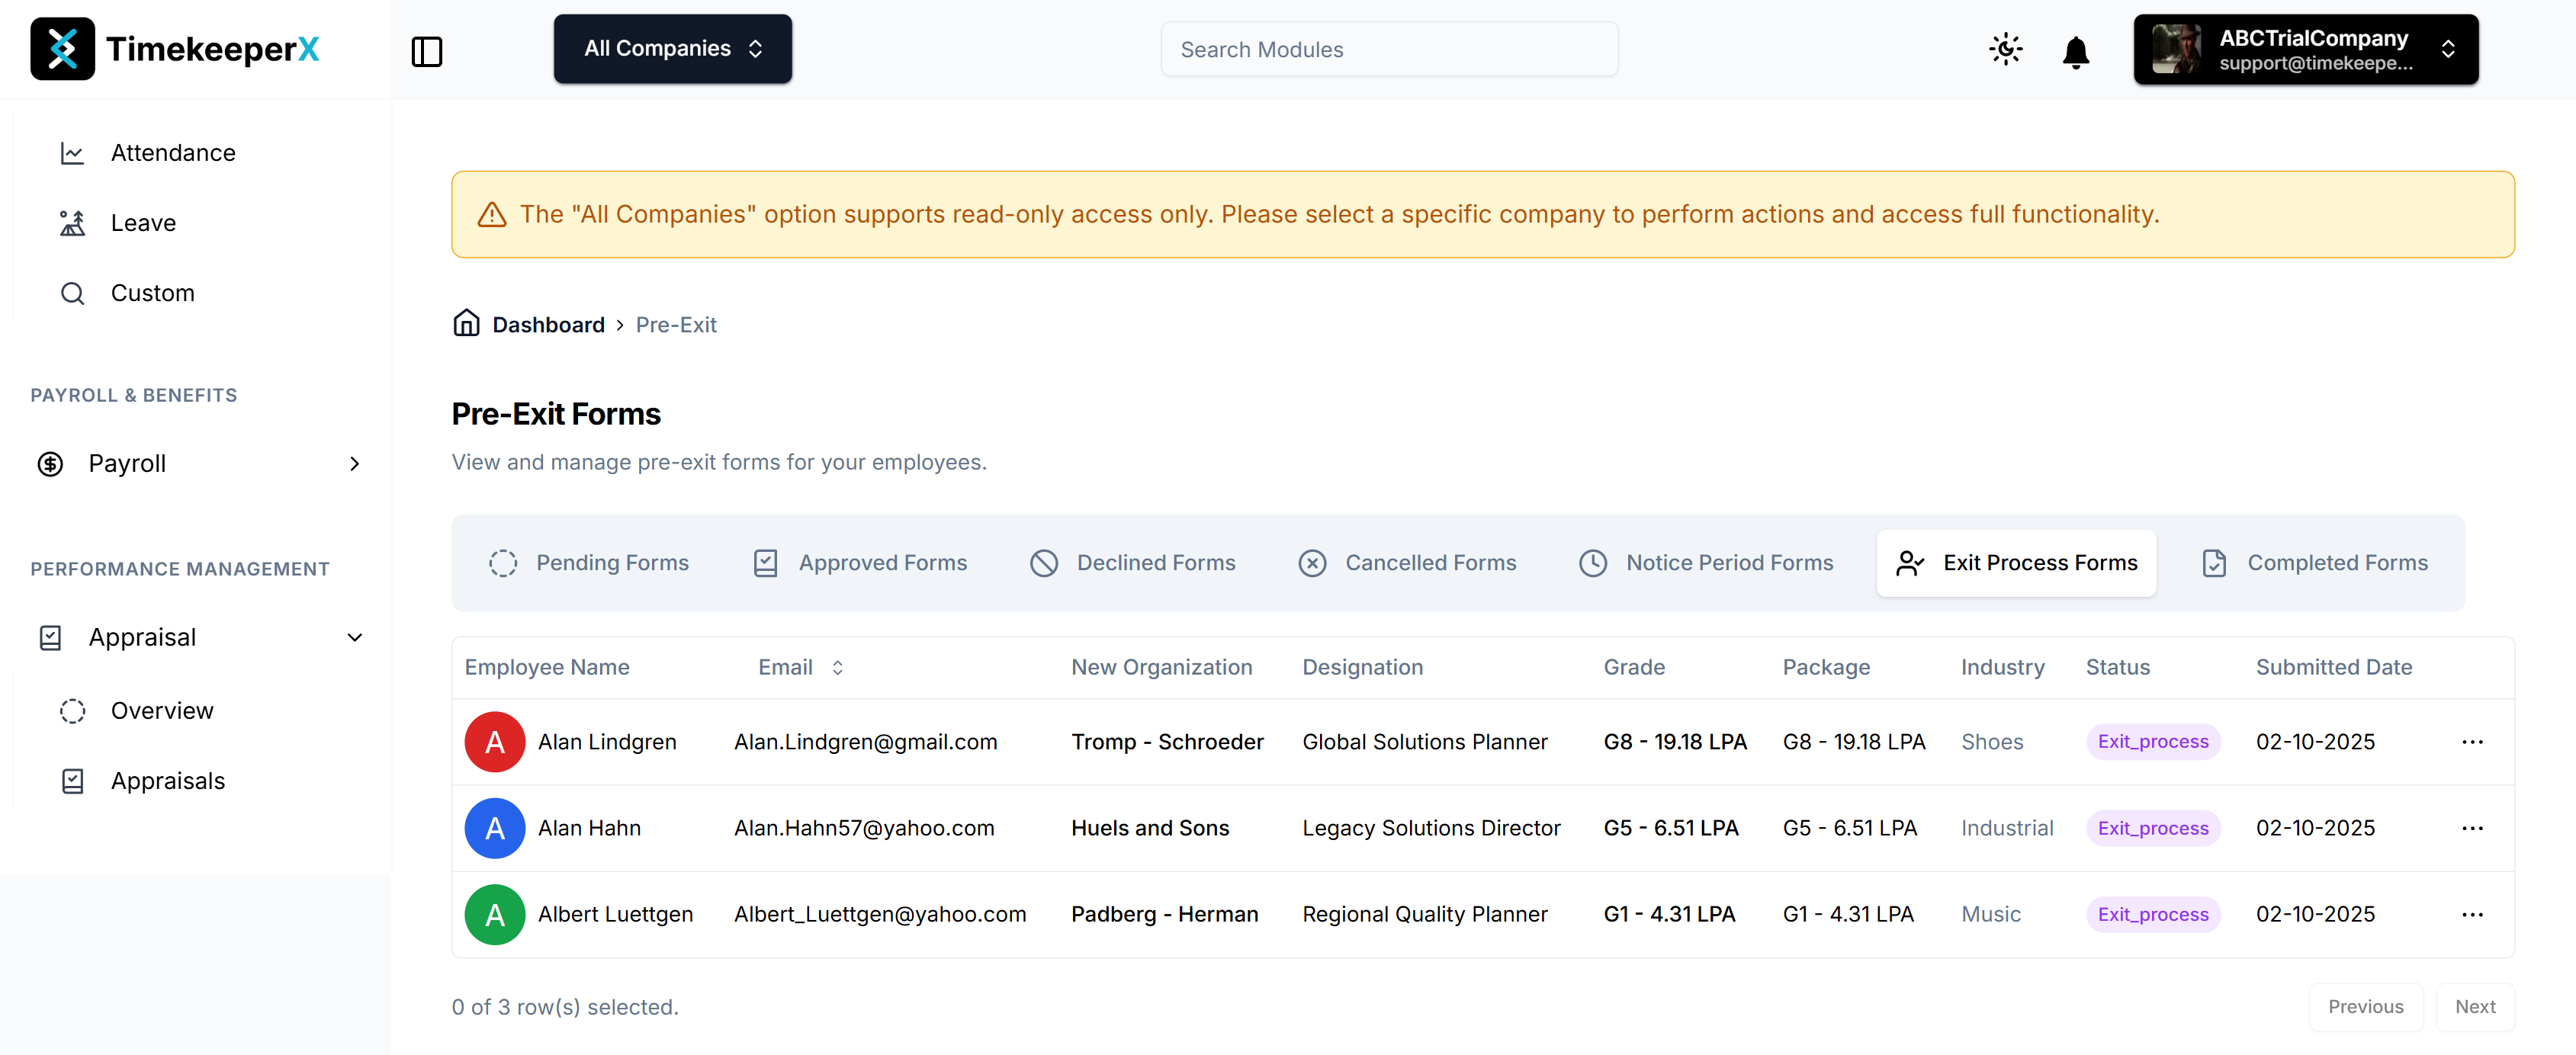Viewport: 2576px width, 1055px height.
Task: Click the Alan Hahn name text
Action: tap(589, 828)
